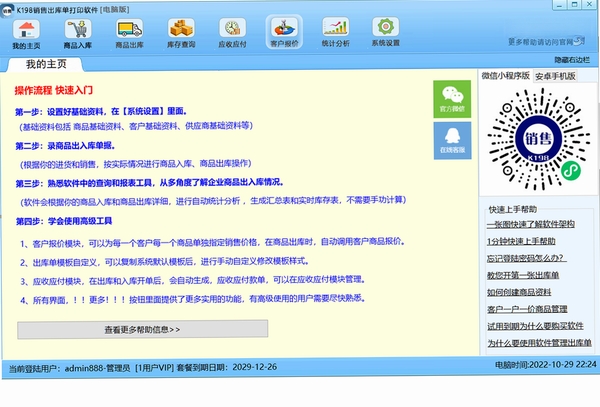Open 商品出库 delivery truck icon

click(x=129, y=34)
